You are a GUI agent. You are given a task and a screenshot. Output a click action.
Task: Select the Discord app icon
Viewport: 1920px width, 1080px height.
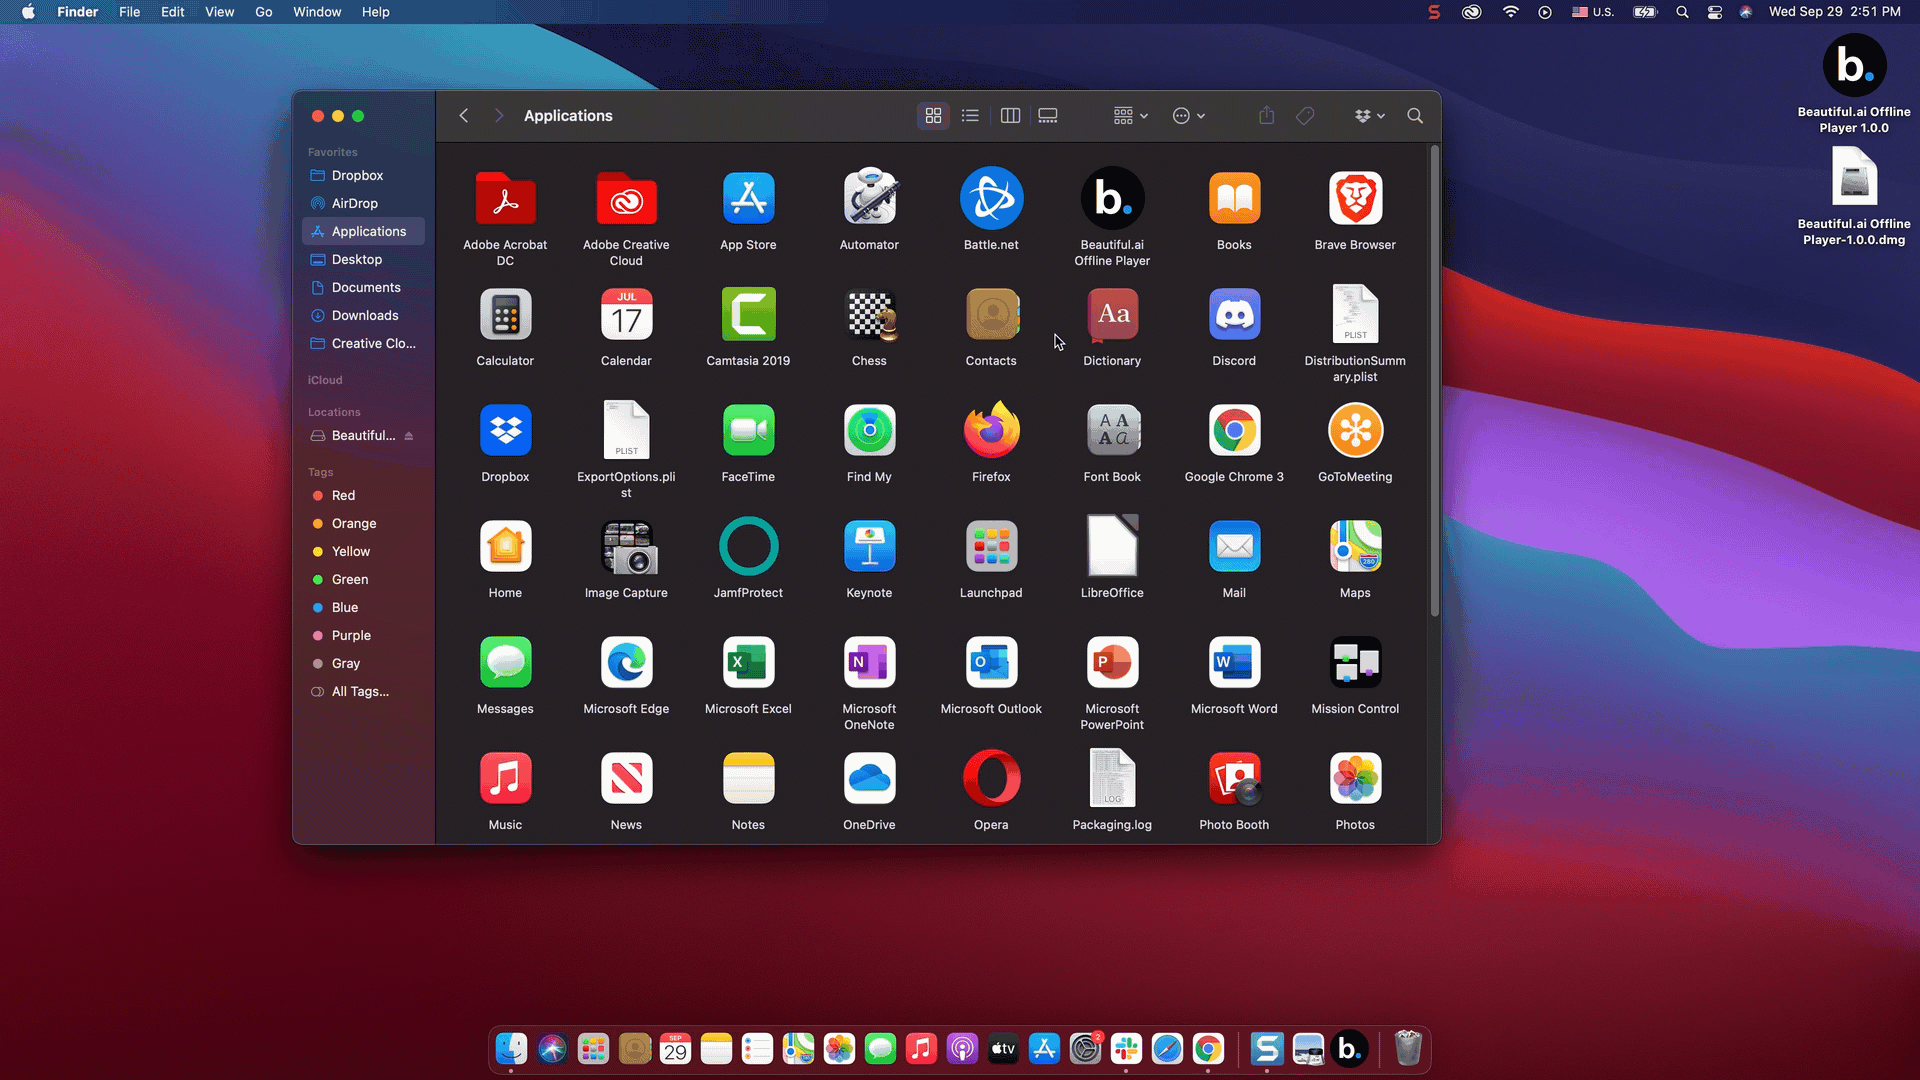[x=1234, y=314]
